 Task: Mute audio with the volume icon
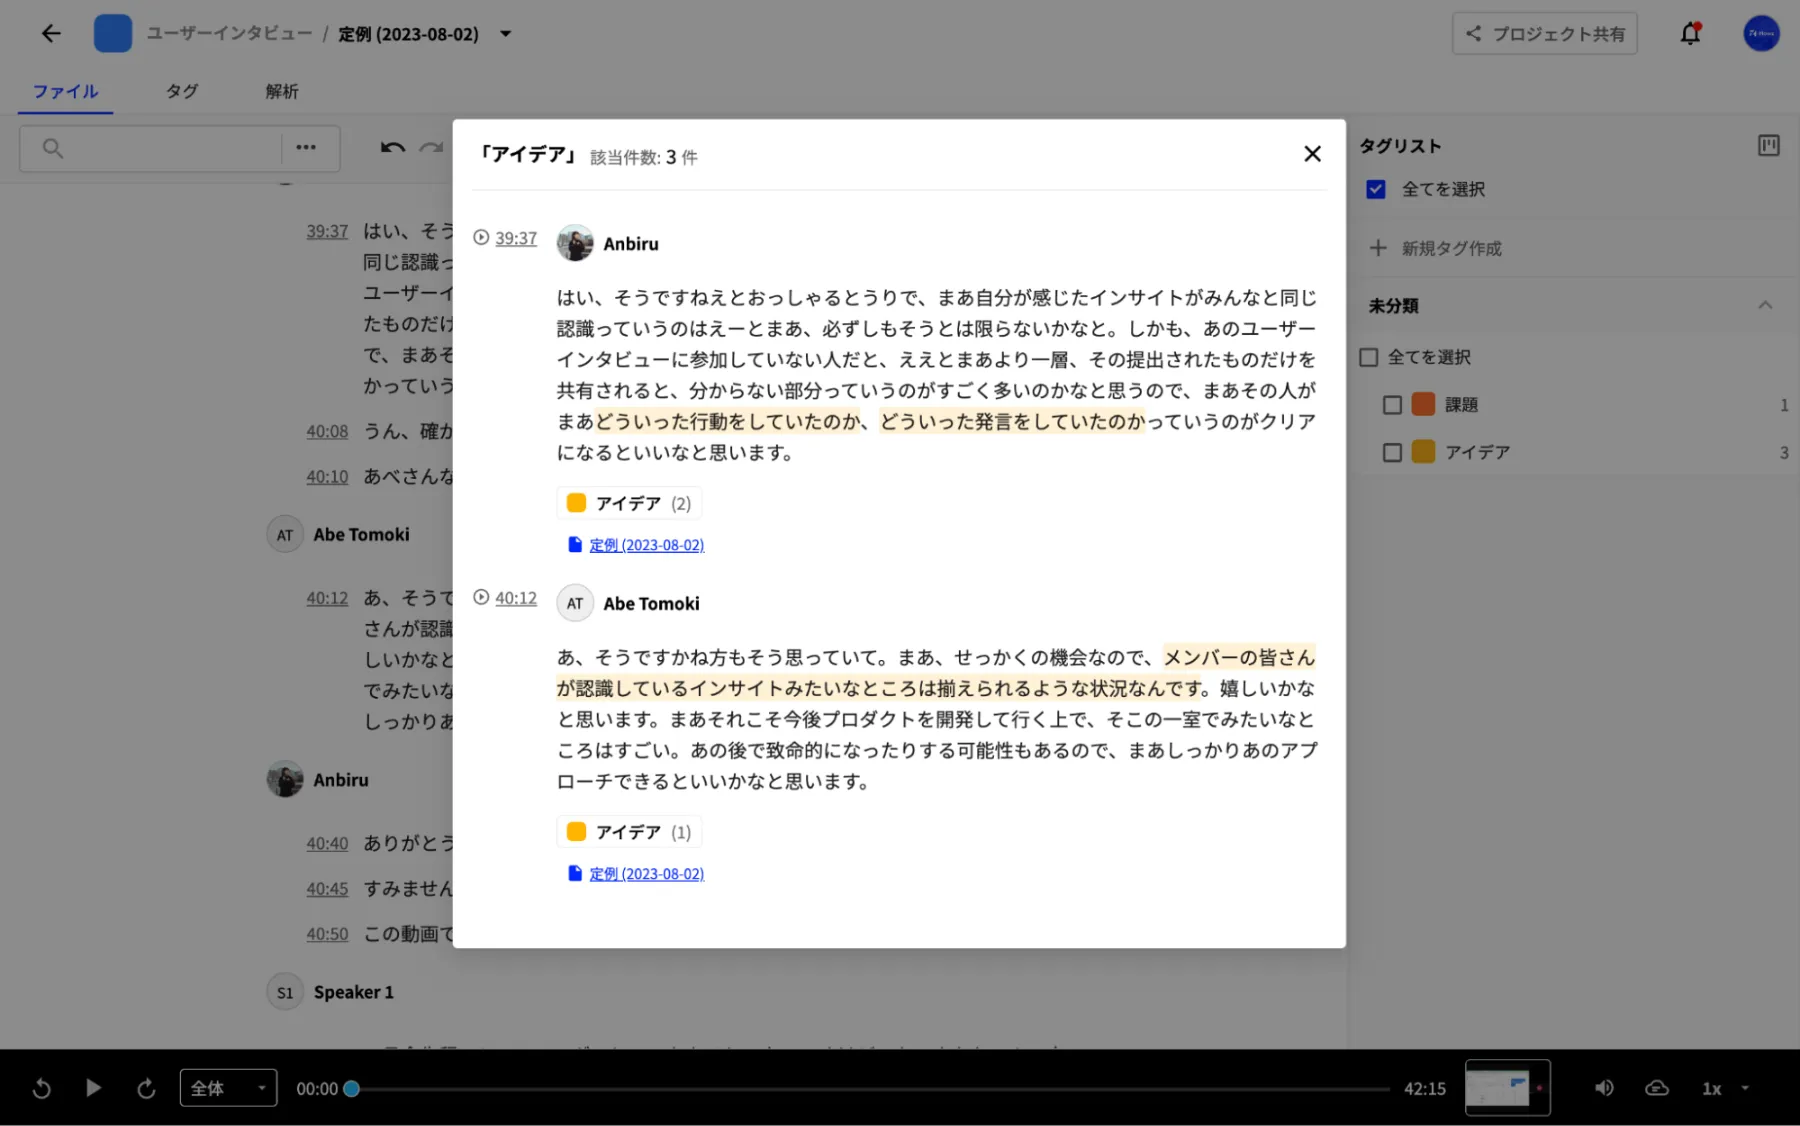click(1604, 1088)
